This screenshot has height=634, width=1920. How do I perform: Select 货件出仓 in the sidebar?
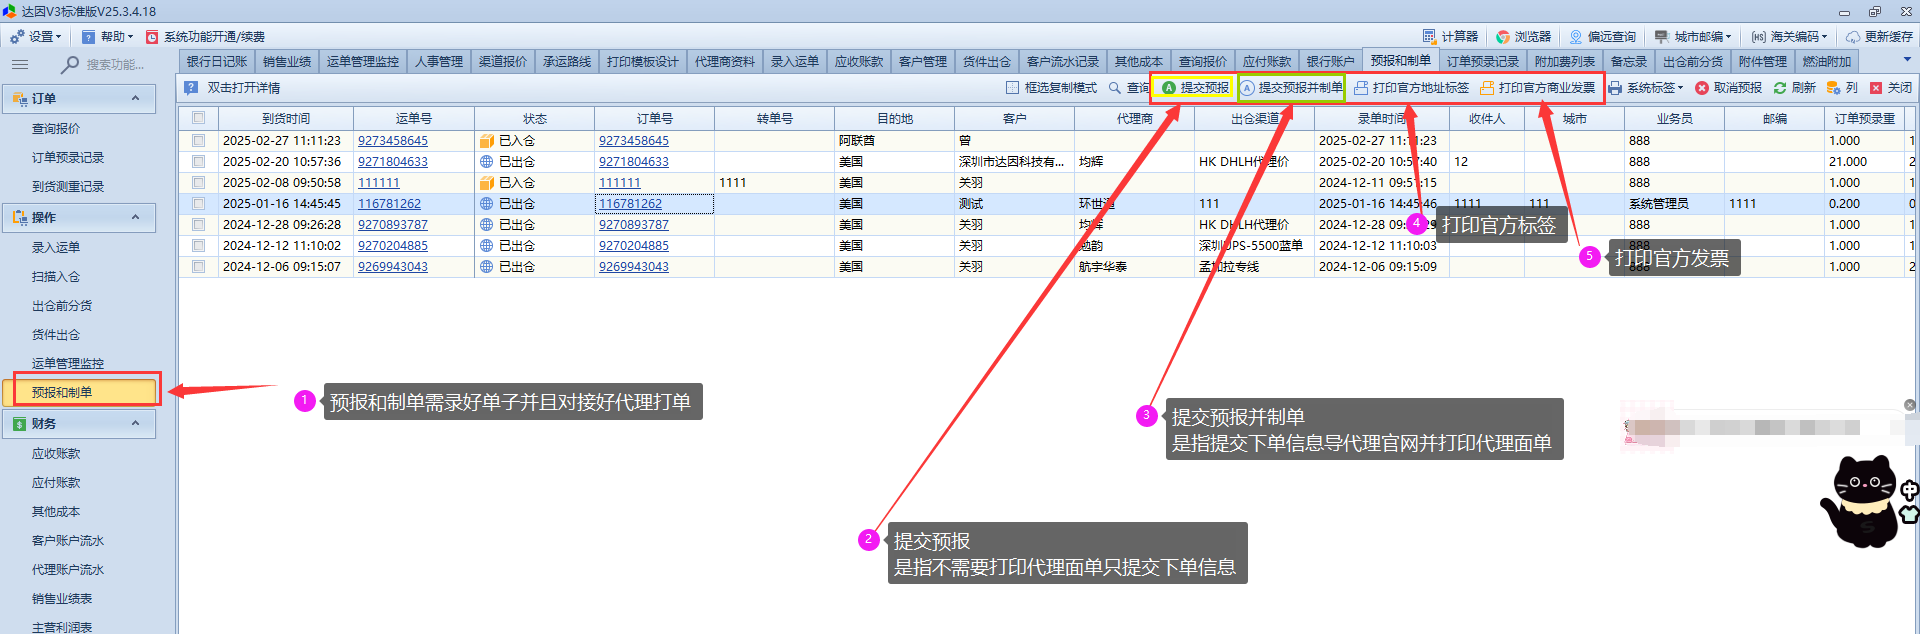[56, 335]
